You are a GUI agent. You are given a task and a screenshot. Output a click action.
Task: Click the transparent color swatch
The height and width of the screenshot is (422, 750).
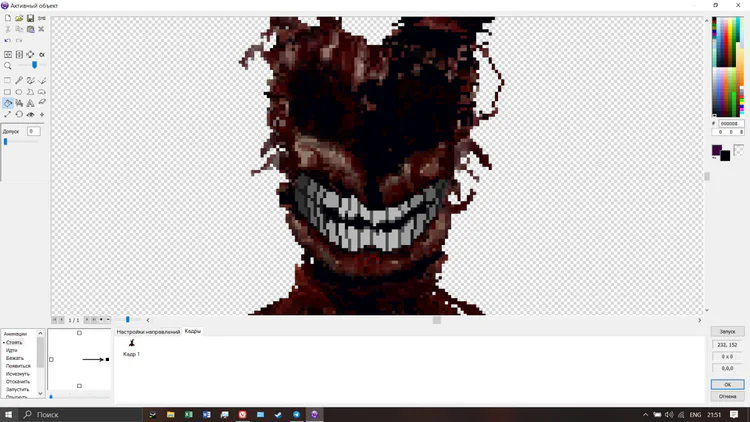click(739, 150)
